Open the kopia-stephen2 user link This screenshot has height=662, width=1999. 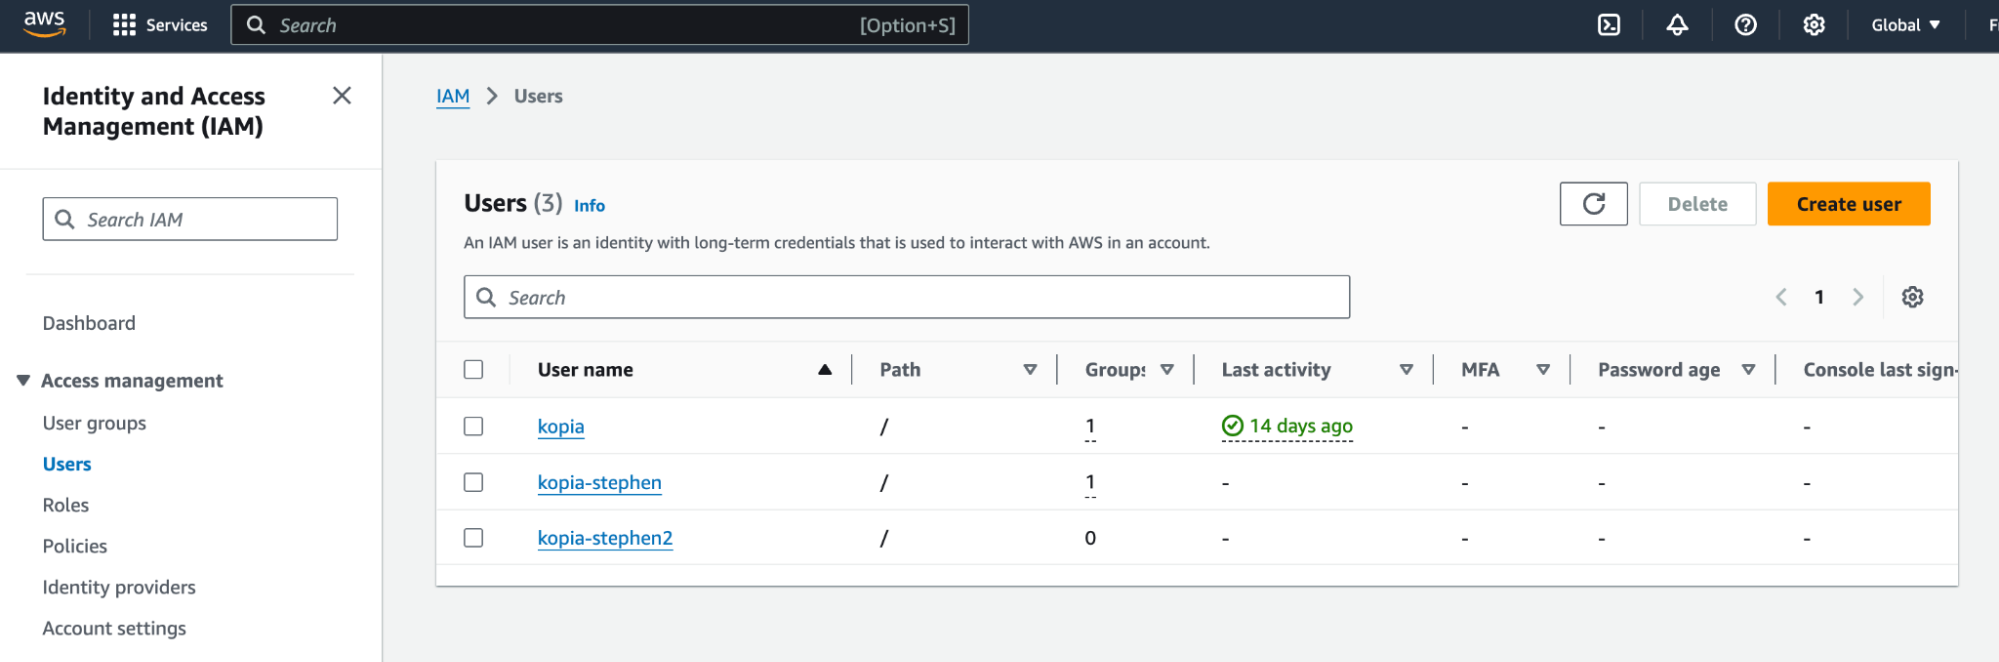[x=605, y=538]
